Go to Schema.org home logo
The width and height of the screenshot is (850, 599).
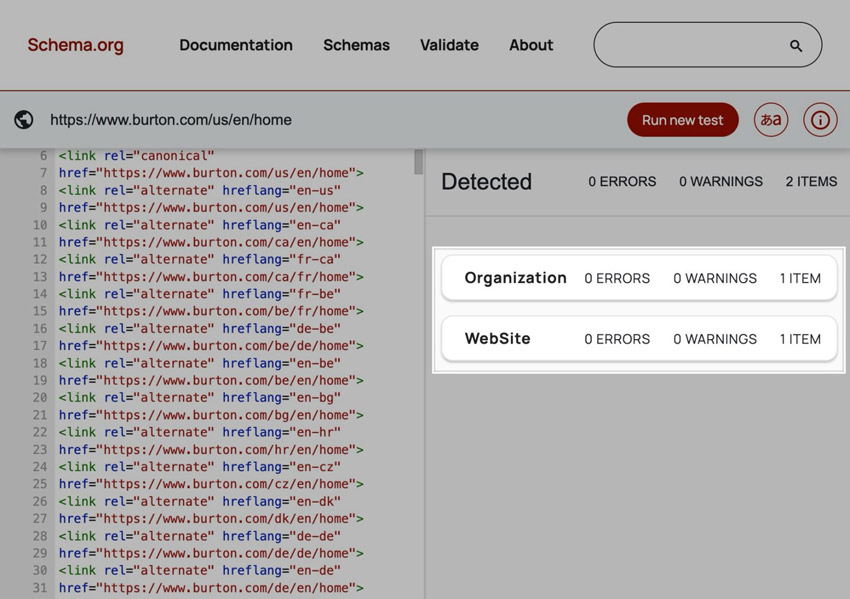pyautogui.click(x=75, y=45)
